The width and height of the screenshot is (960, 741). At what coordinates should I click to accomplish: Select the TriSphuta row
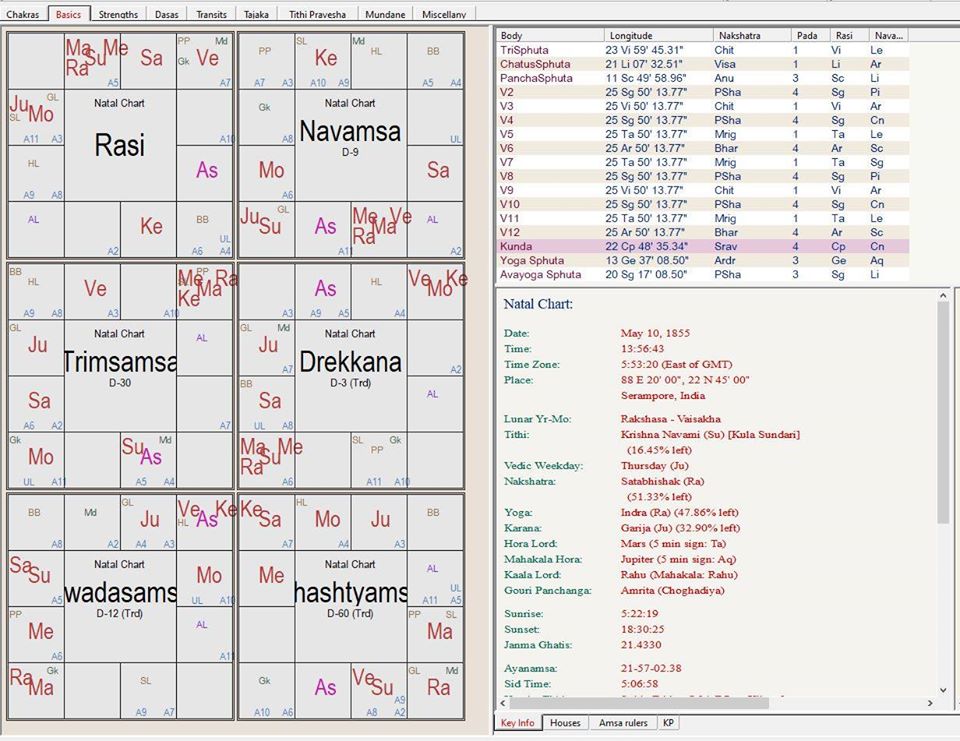click(x=702, y=50)
